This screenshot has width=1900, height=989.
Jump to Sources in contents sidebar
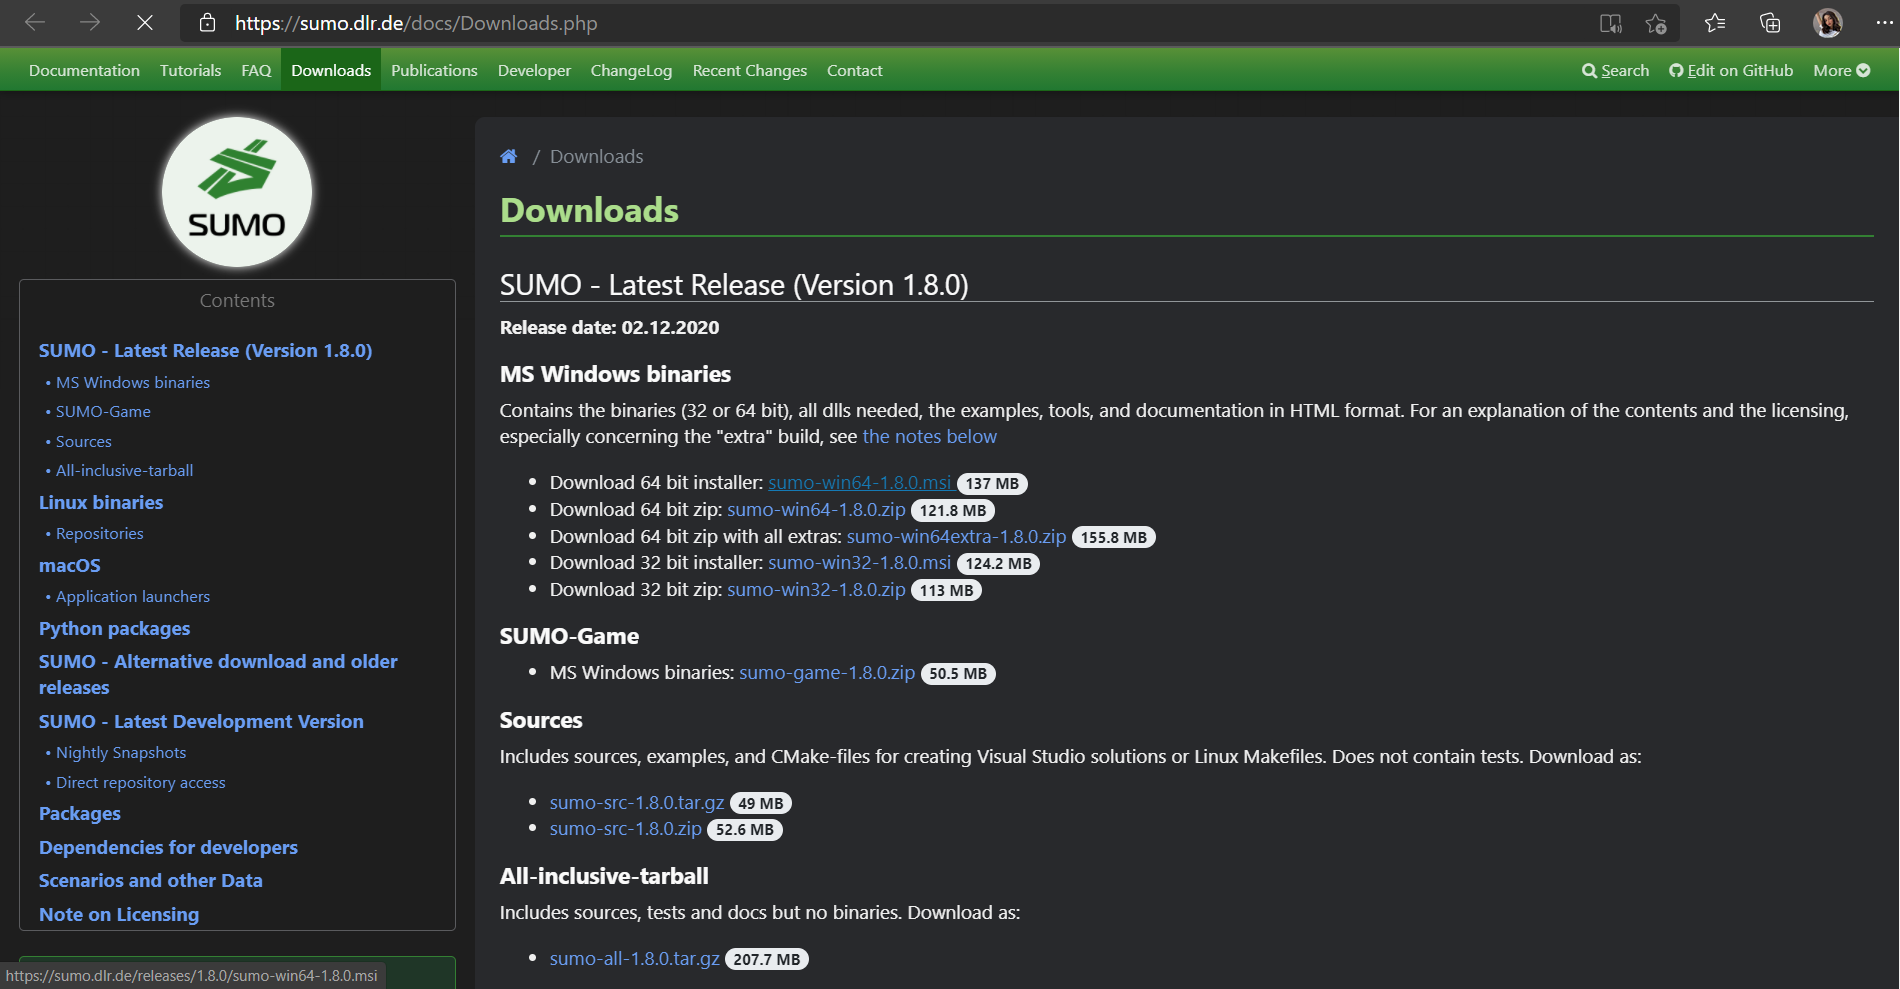tap(84, 442)
